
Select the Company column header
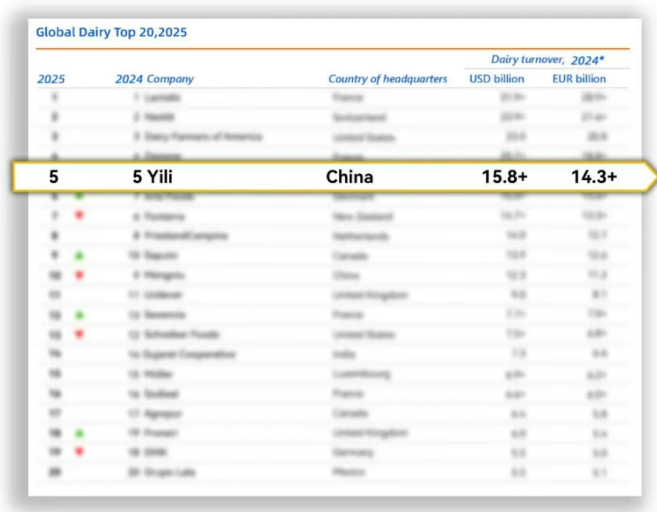coord(169,79)
